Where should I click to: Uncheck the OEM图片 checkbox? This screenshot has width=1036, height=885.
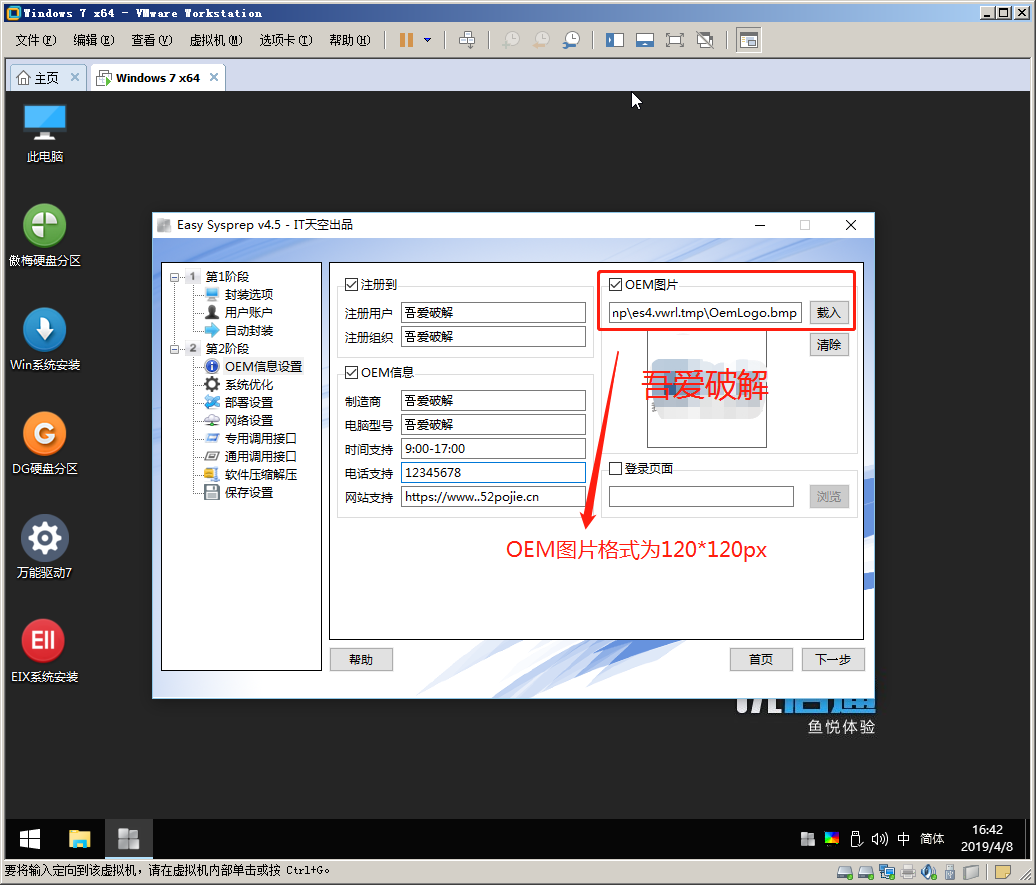(615, 285)
